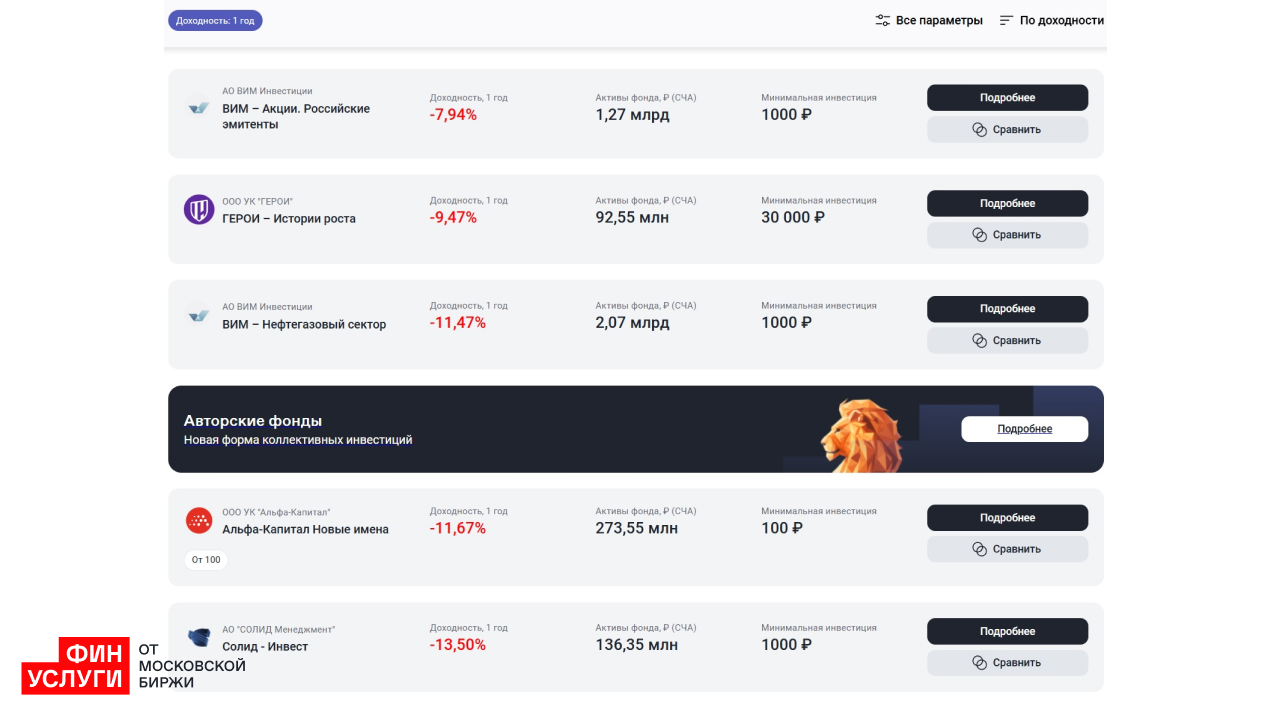The width and height of the screenshot is (1272, 716).
Task: Click the compare icon in Нефтегазовый сектор row
Action: 980,340
